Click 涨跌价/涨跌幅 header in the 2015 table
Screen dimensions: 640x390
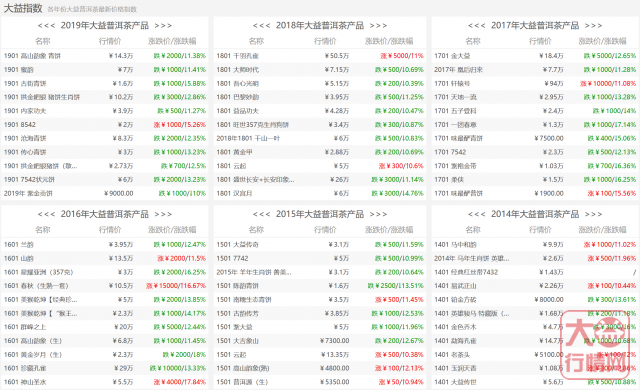tap(389, 230)
